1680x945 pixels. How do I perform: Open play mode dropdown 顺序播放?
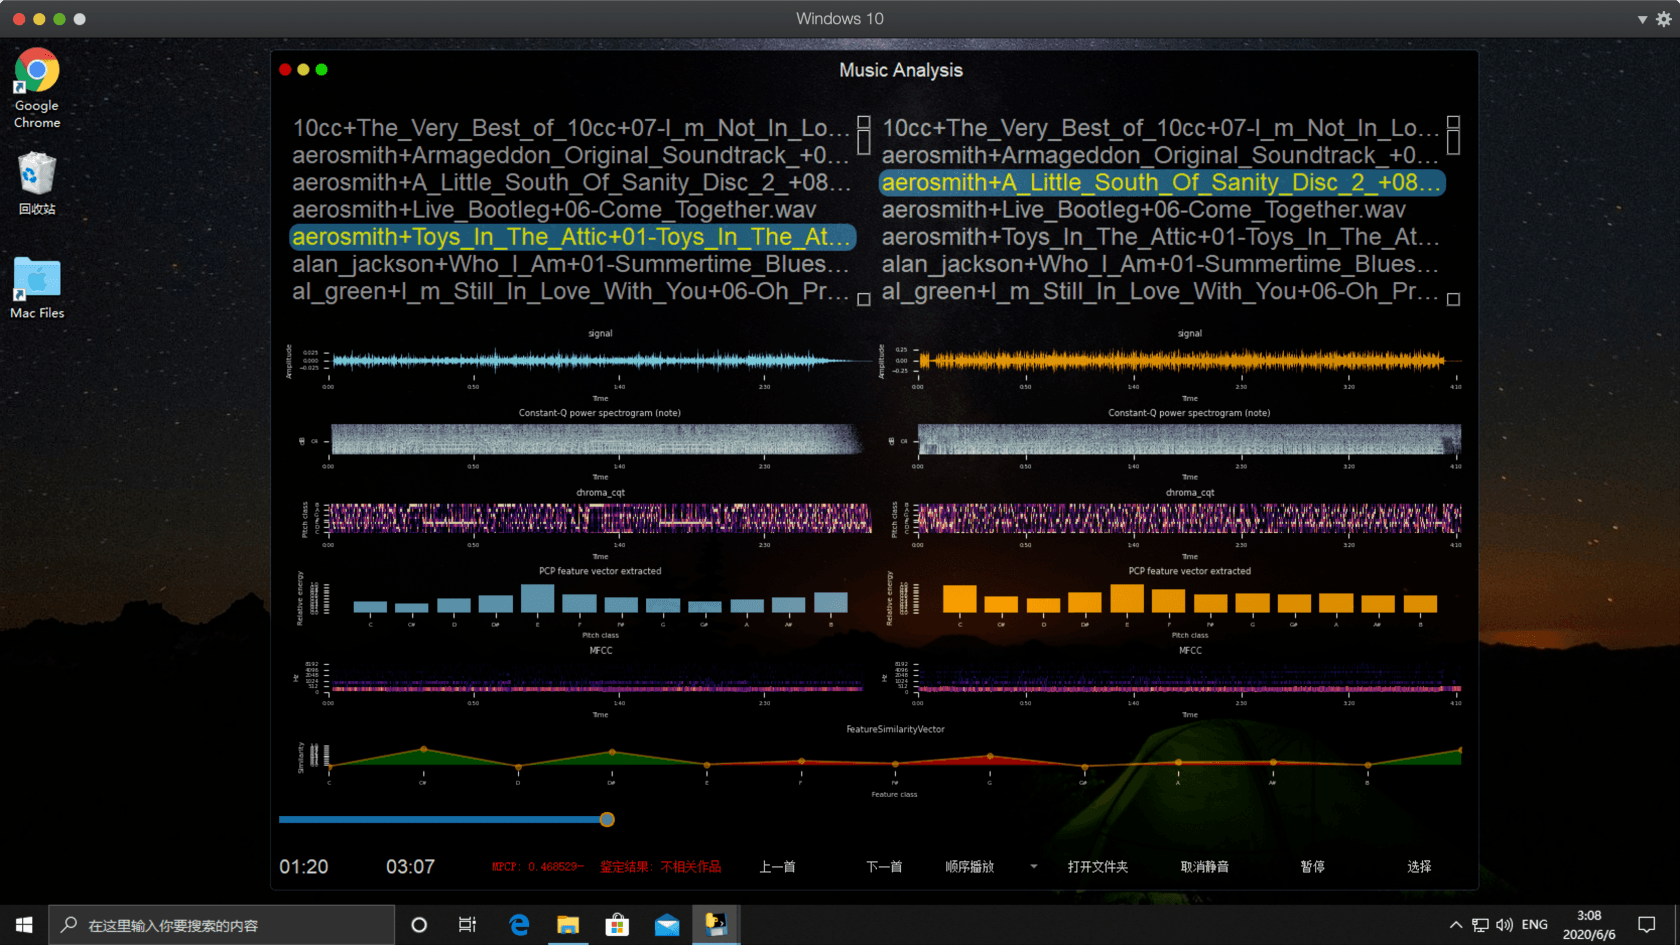[990, 867]
